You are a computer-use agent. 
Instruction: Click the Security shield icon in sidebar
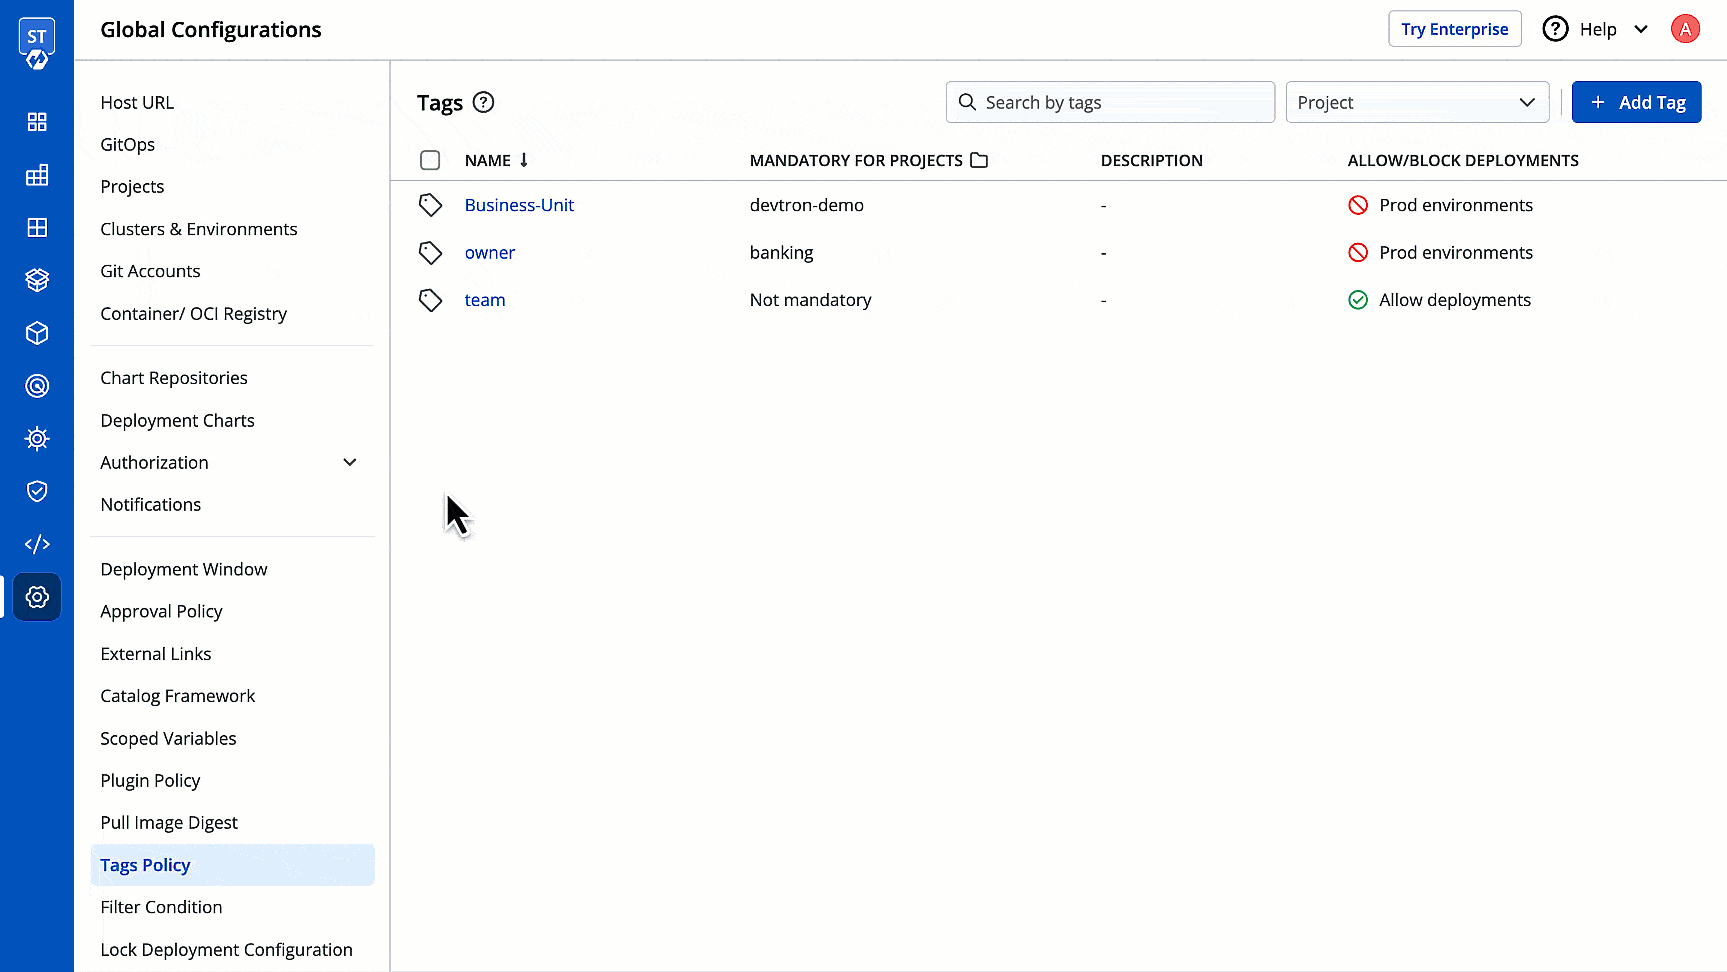[x=37, y=491]
